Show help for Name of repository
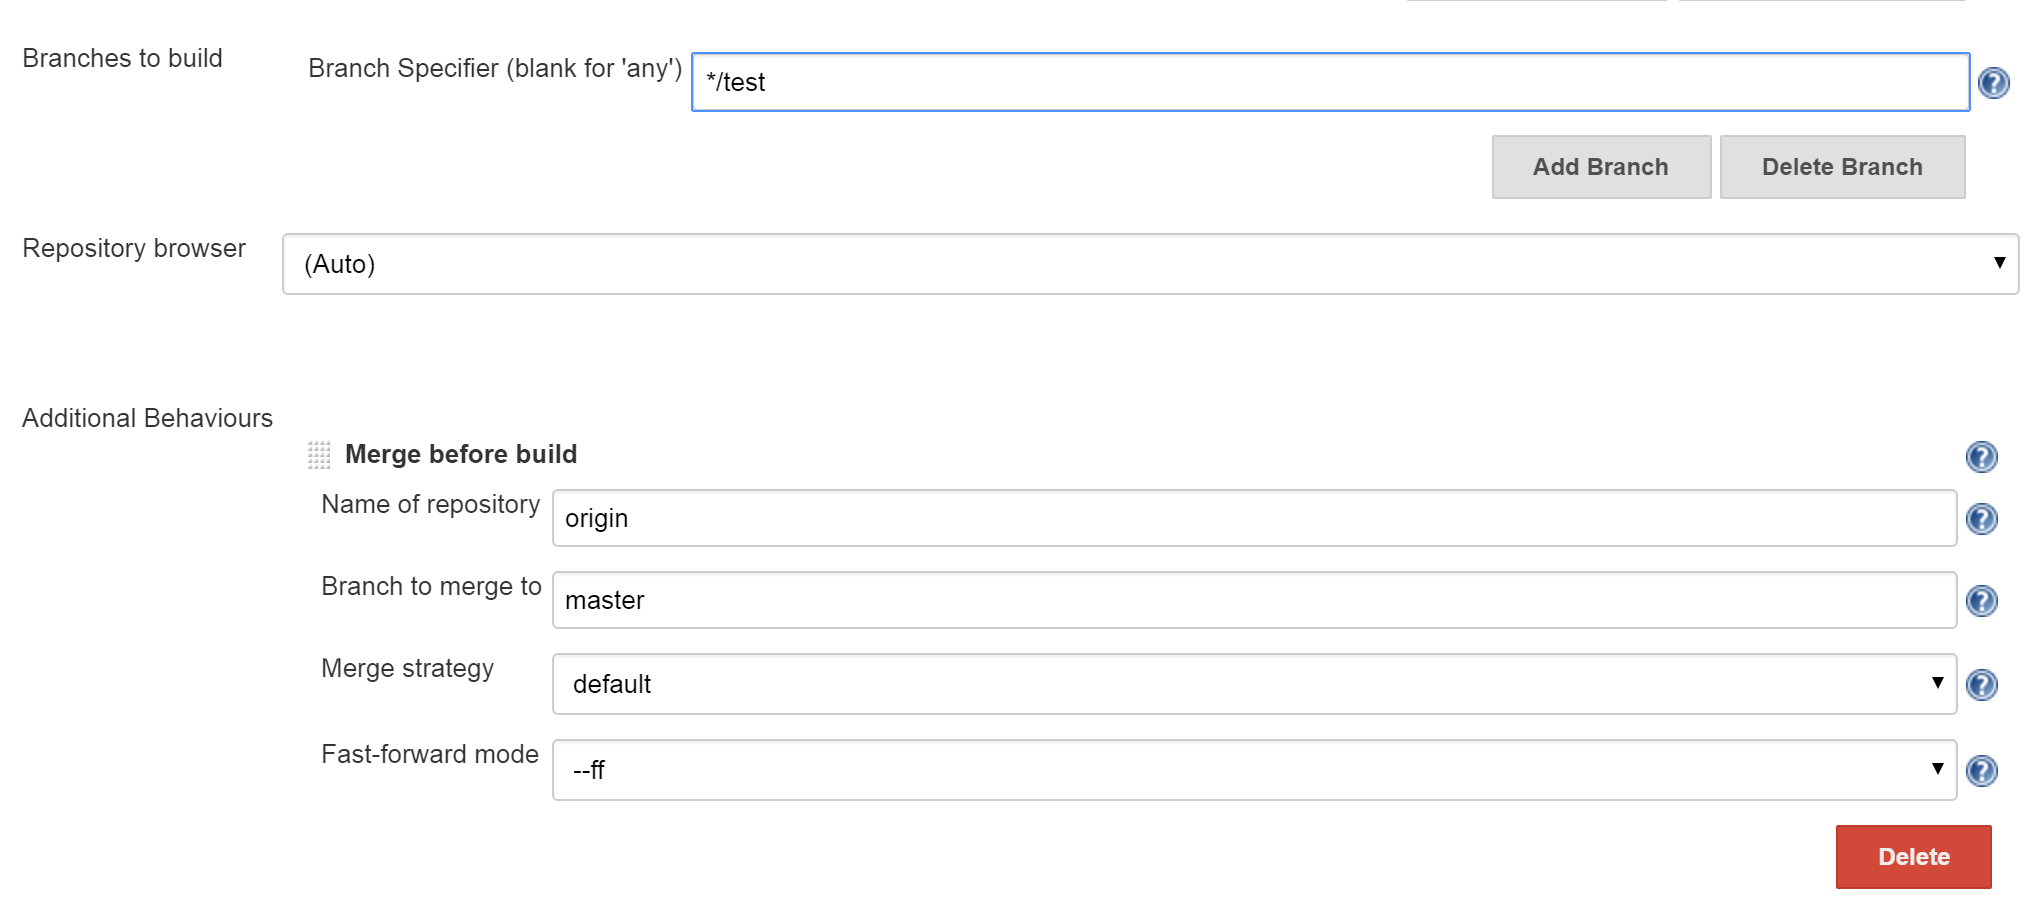This screenshot has width=2025, height=904. pos(1981,519)
